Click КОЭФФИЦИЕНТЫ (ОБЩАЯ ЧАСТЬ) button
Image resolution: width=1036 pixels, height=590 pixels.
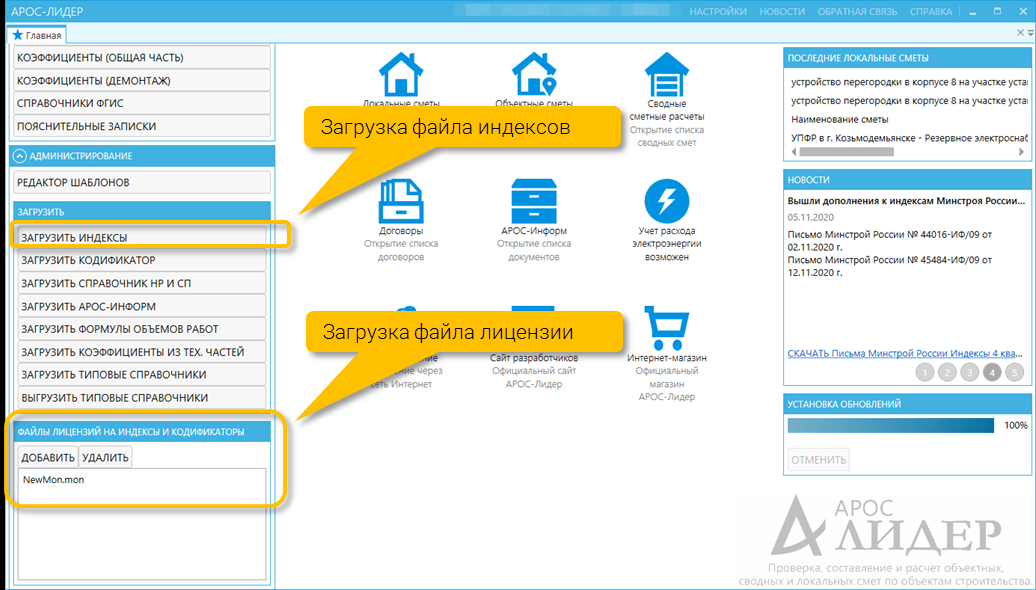coord(142,57)
